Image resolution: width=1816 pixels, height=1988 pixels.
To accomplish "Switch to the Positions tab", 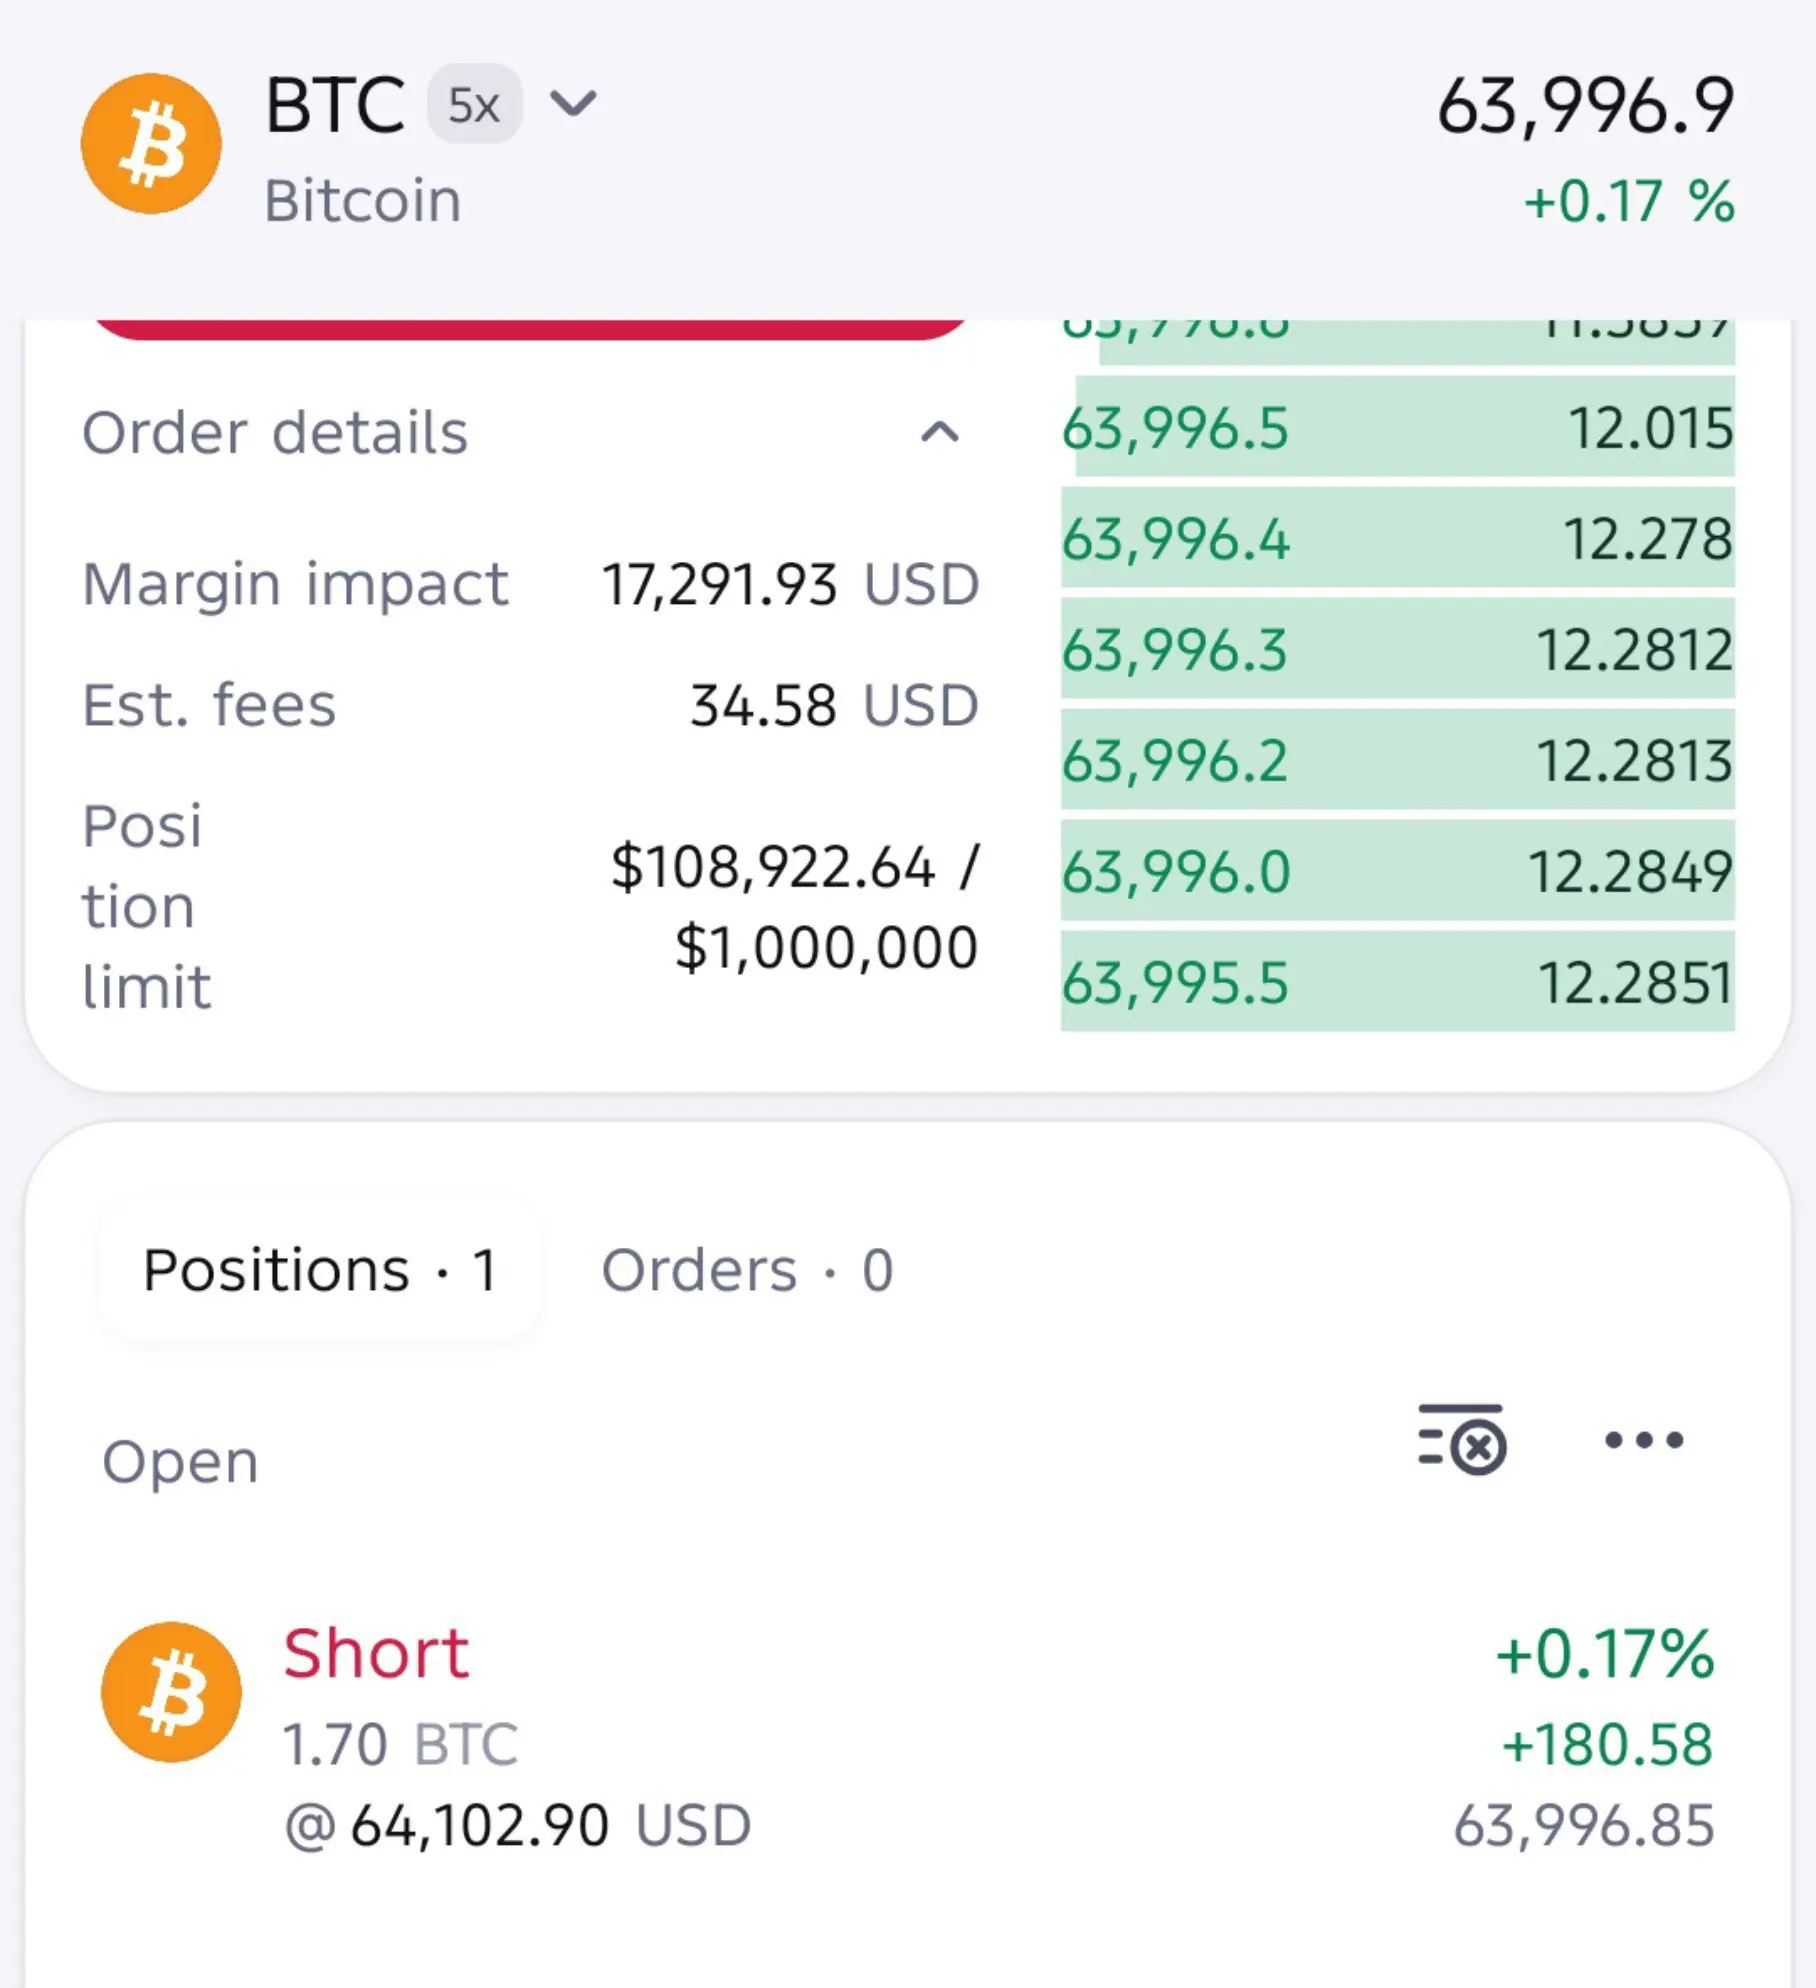I will point(320,1270).
